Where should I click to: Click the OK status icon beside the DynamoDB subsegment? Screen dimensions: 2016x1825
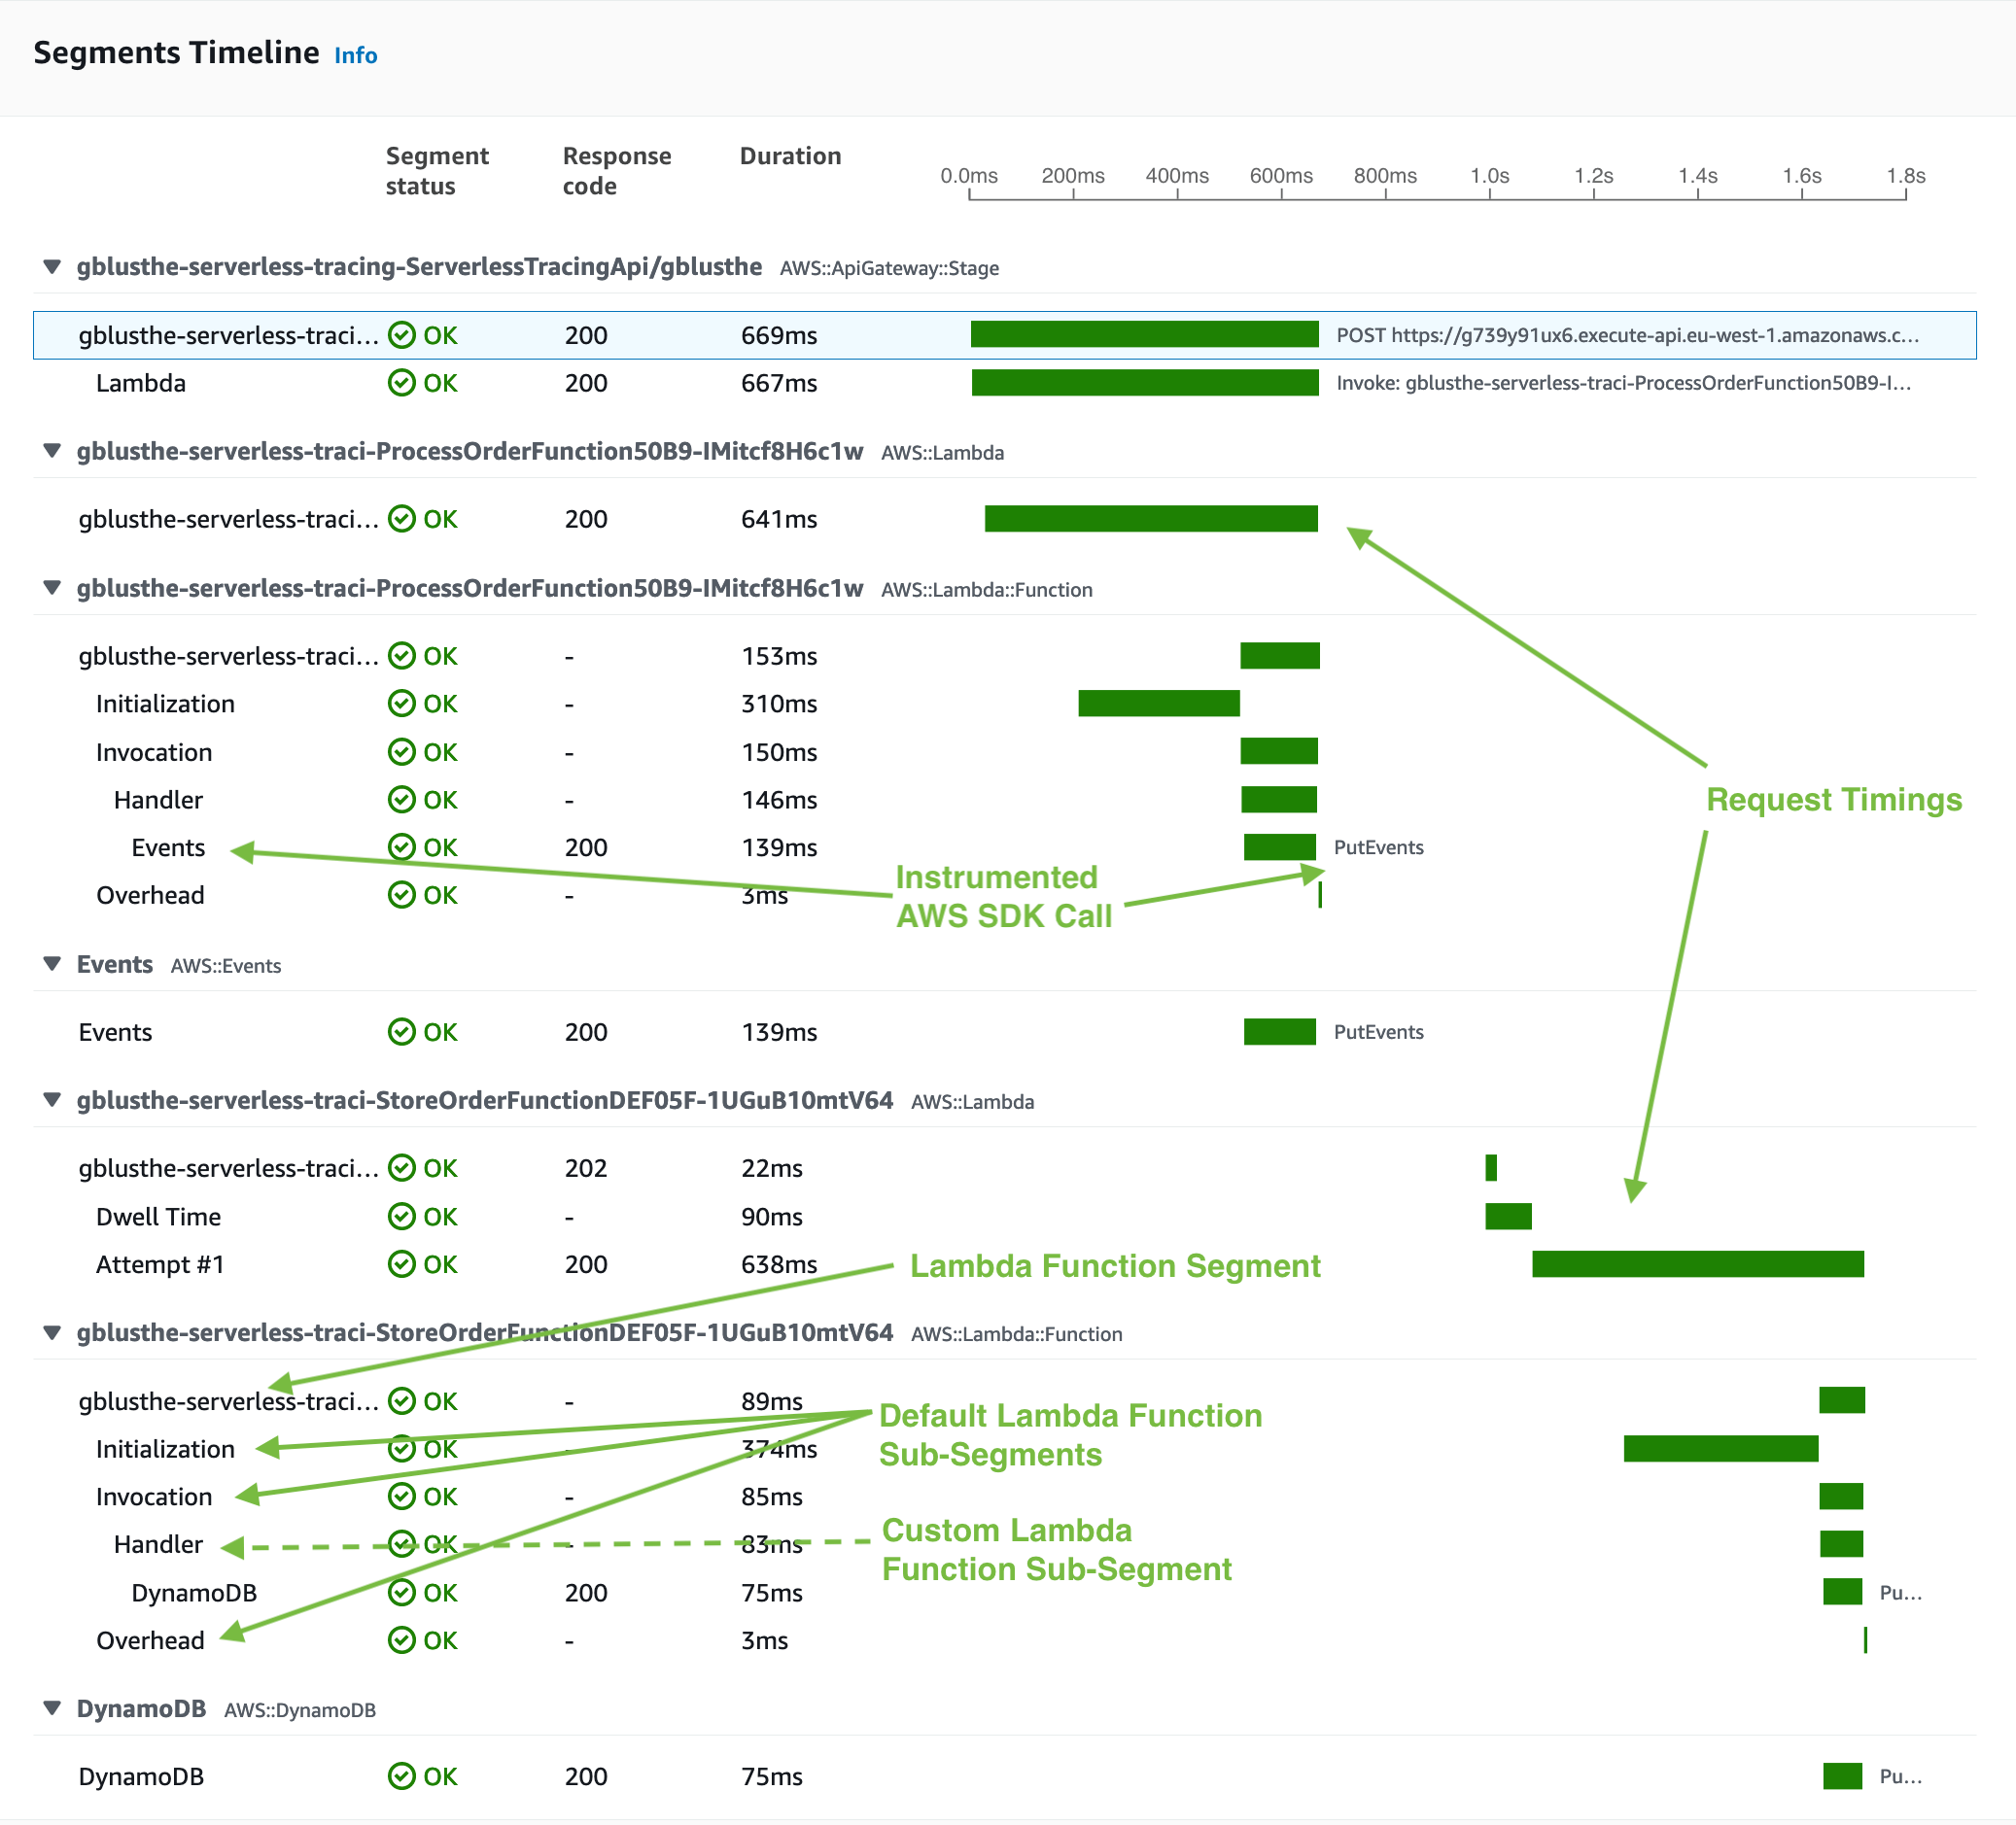click(403, 1593)
